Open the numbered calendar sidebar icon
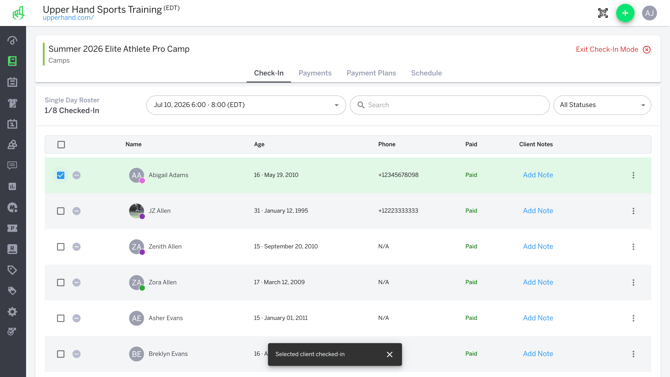This screenshot has height=377, width=670. coord(12,124)
